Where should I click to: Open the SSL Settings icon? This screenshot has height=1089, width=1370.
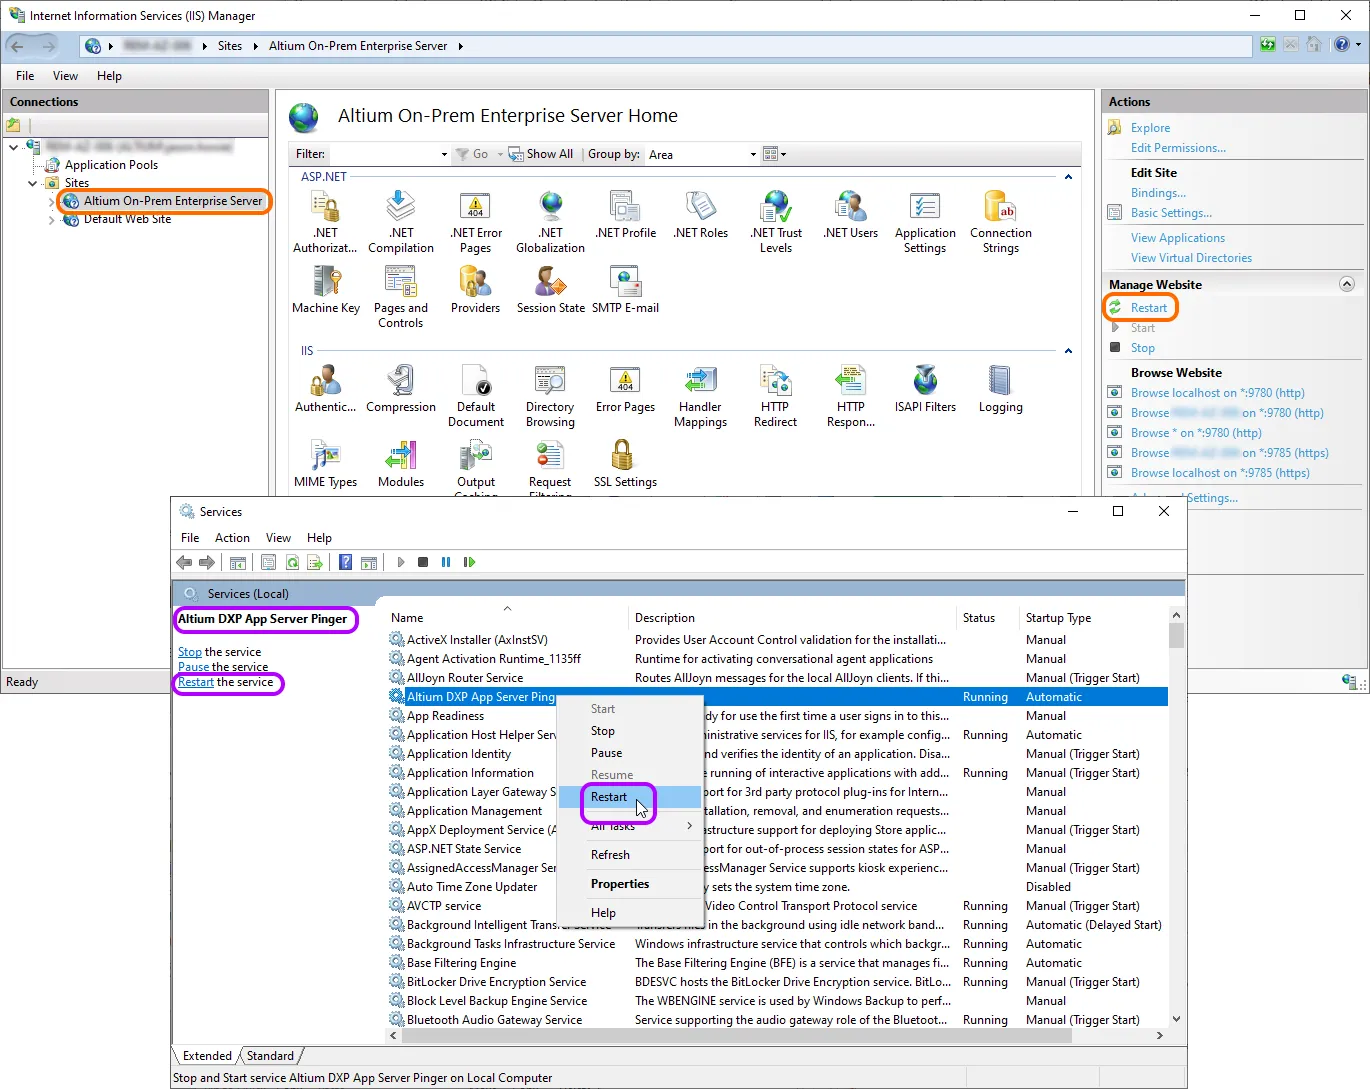coord(624,458)
